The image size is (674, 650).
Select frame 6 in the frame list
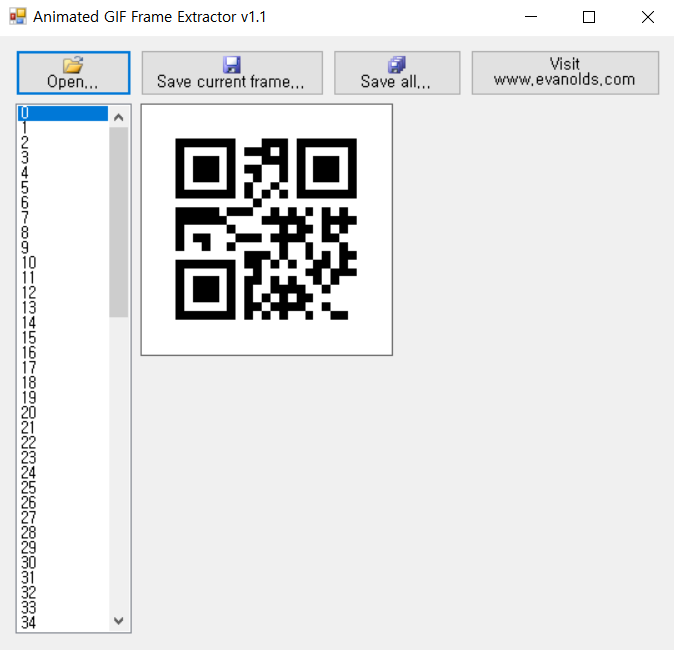pyautogui.click(x=63, y=203)
